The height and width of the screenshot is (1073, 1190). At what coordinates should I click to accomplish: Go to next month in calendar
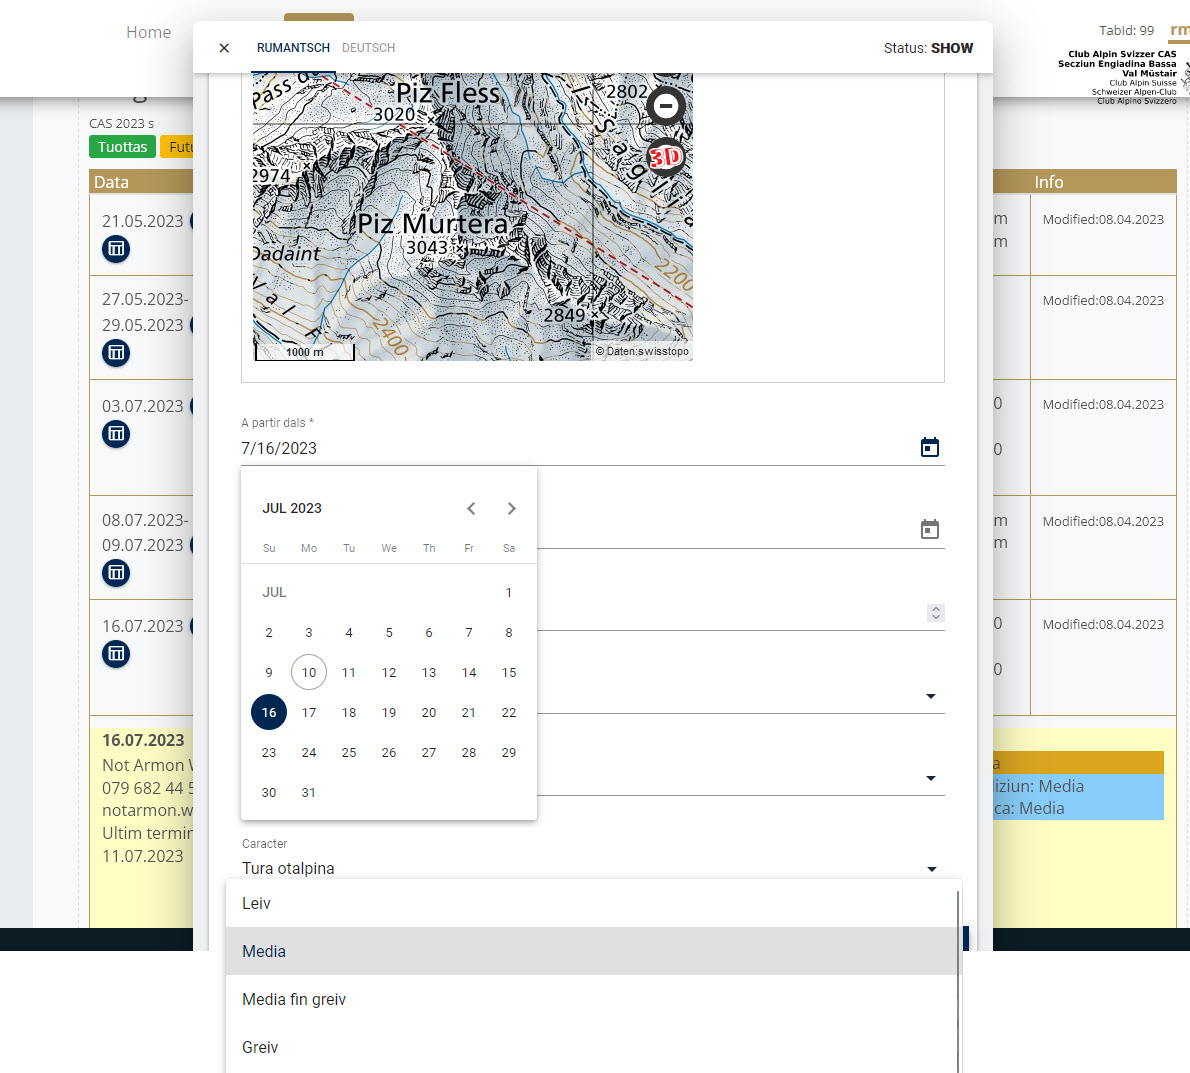tap(511, 508)
